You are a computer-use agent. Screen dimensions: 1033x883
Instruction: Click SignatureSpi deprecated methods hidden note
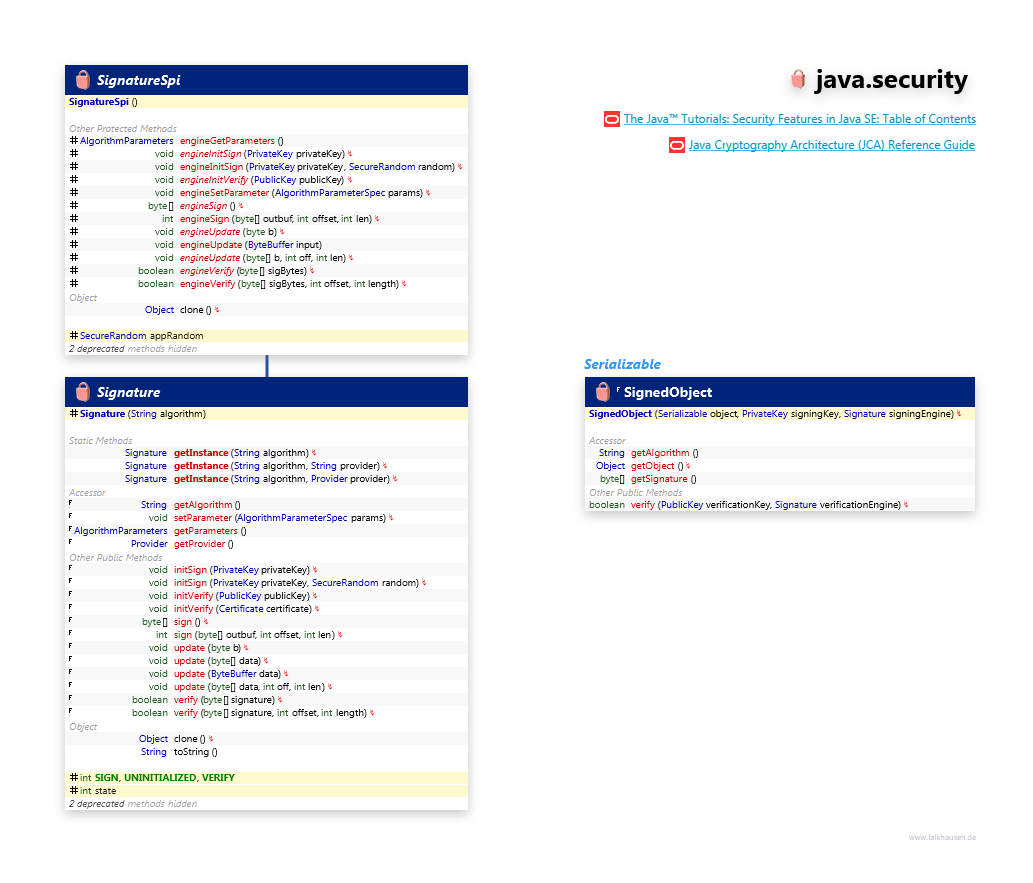click(133, 349)
